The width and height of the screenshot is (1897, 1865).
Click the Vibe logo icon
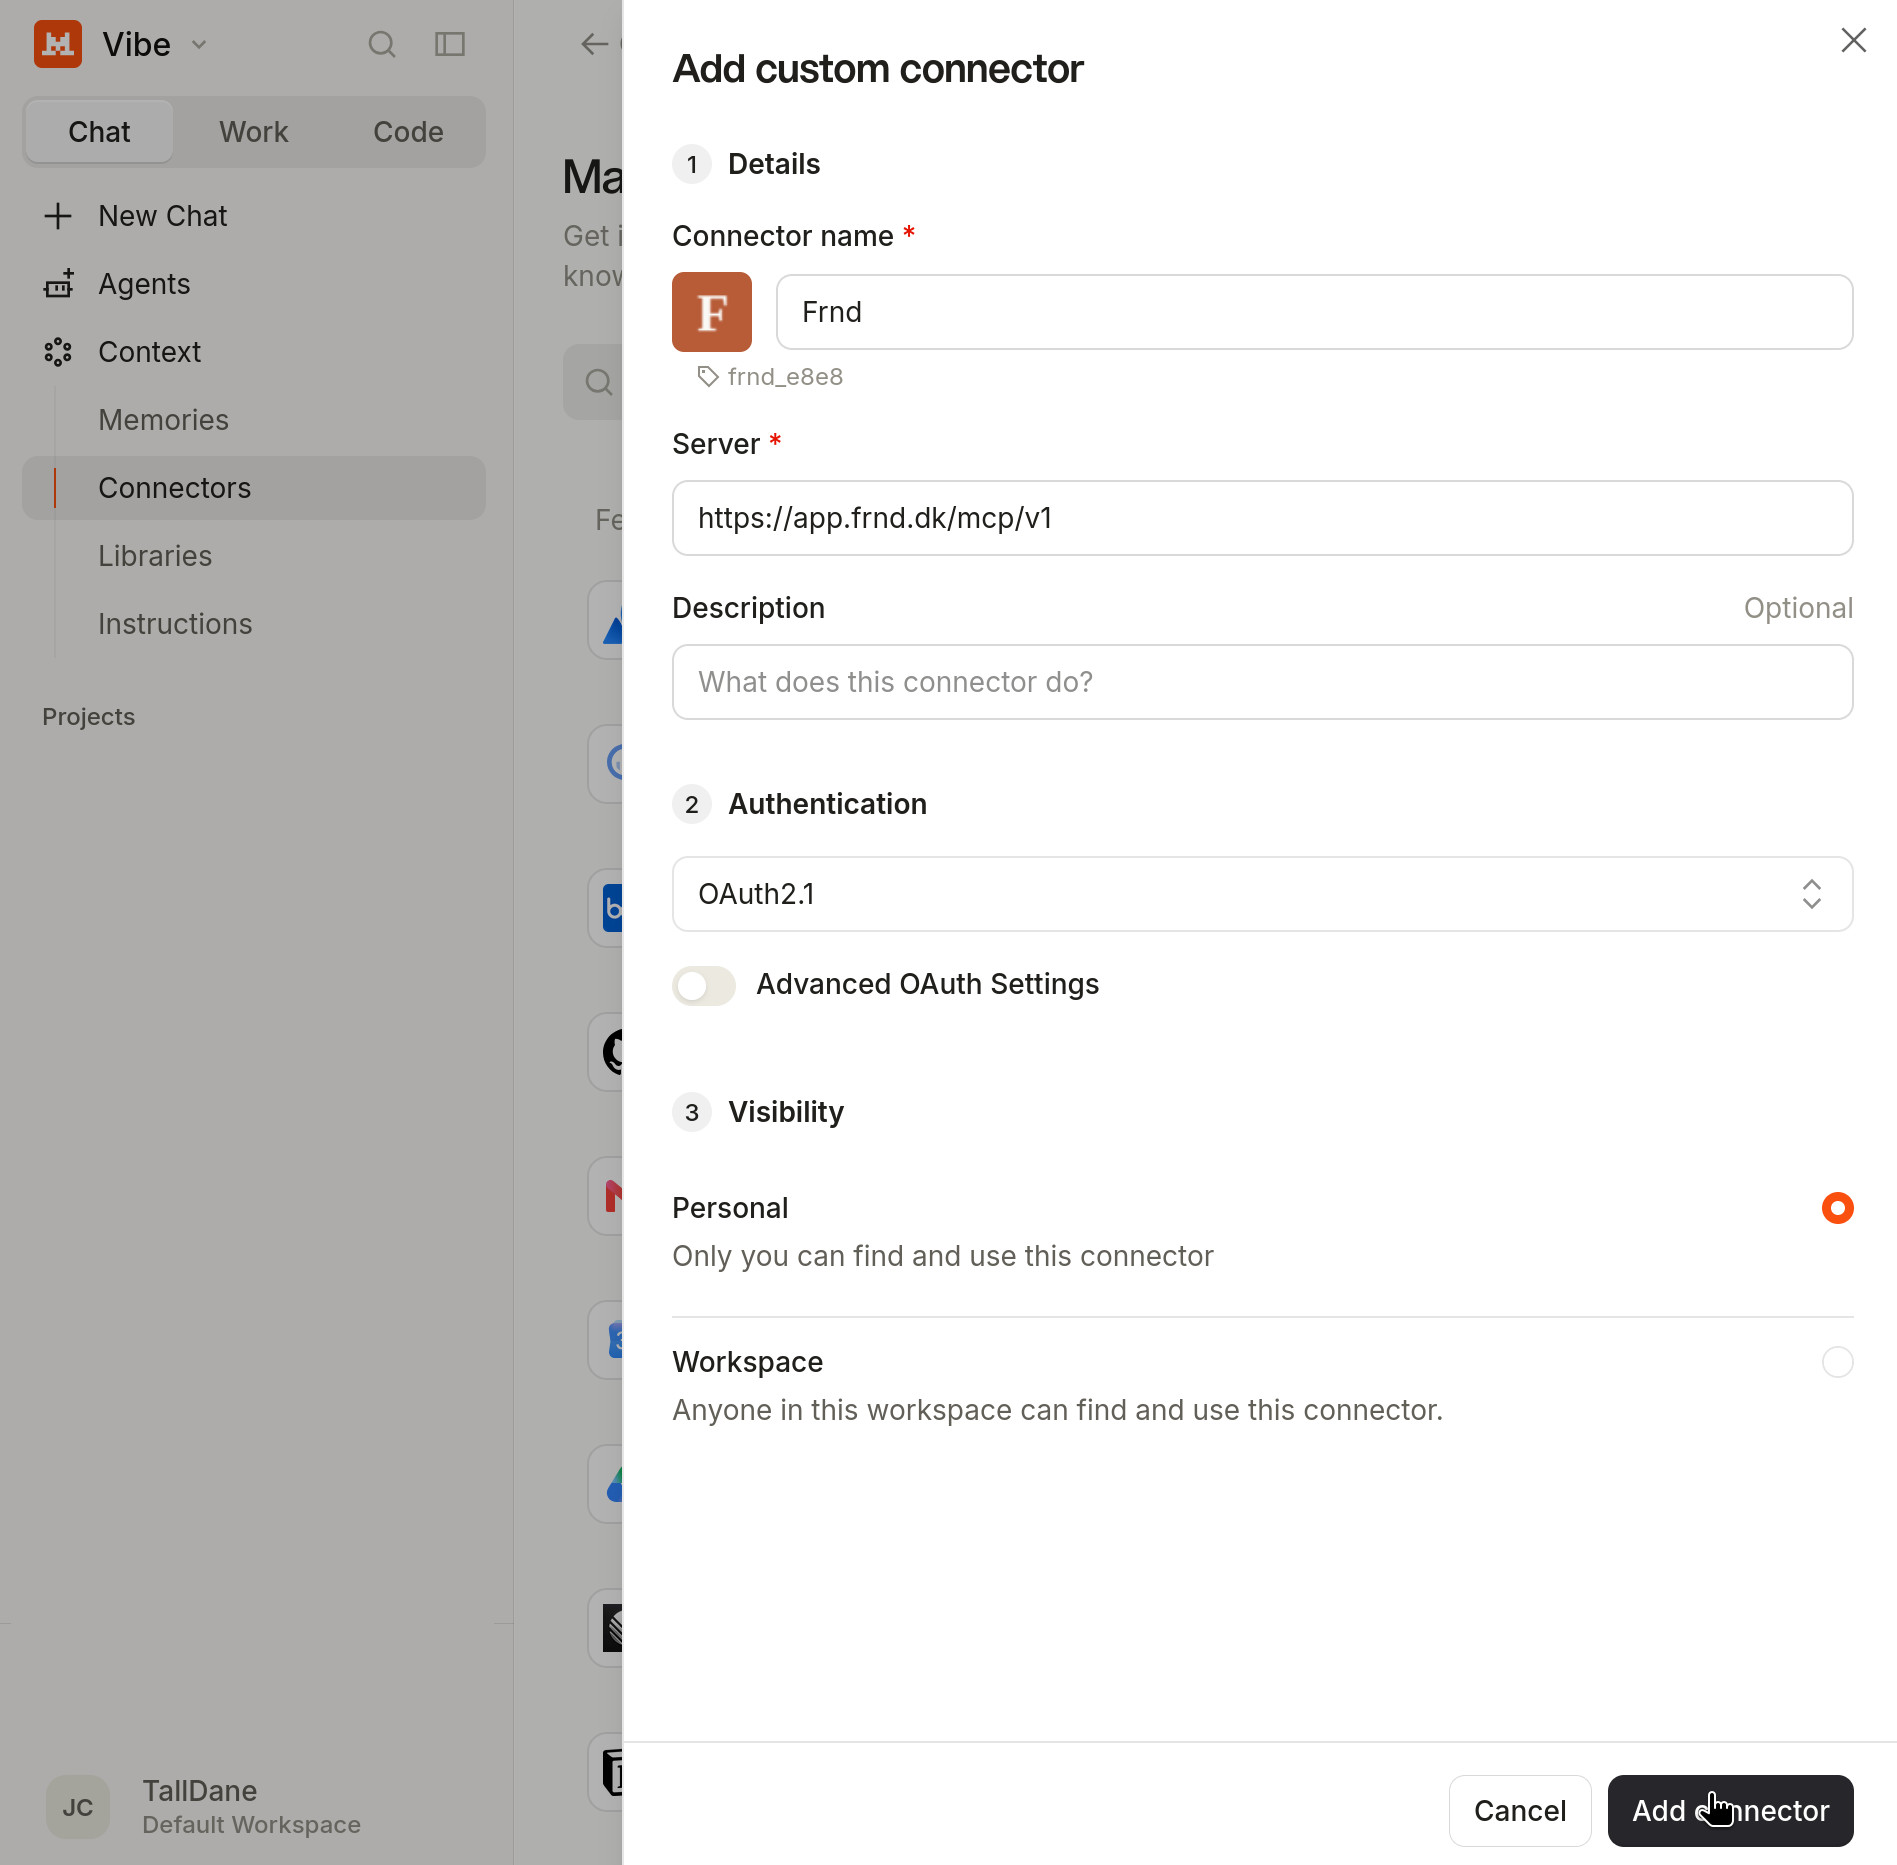[58, 44]
